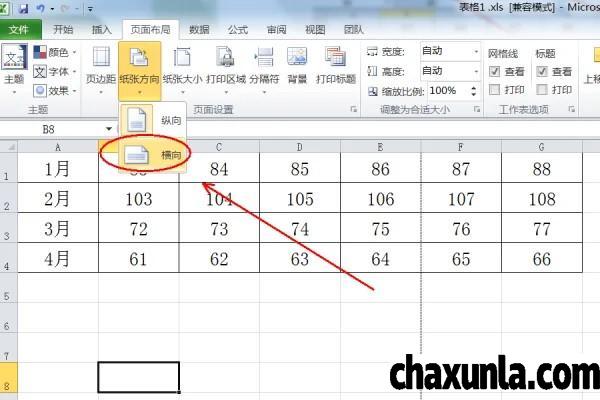
Task: Click the 宽度 width icon
Action: point(372,51)
